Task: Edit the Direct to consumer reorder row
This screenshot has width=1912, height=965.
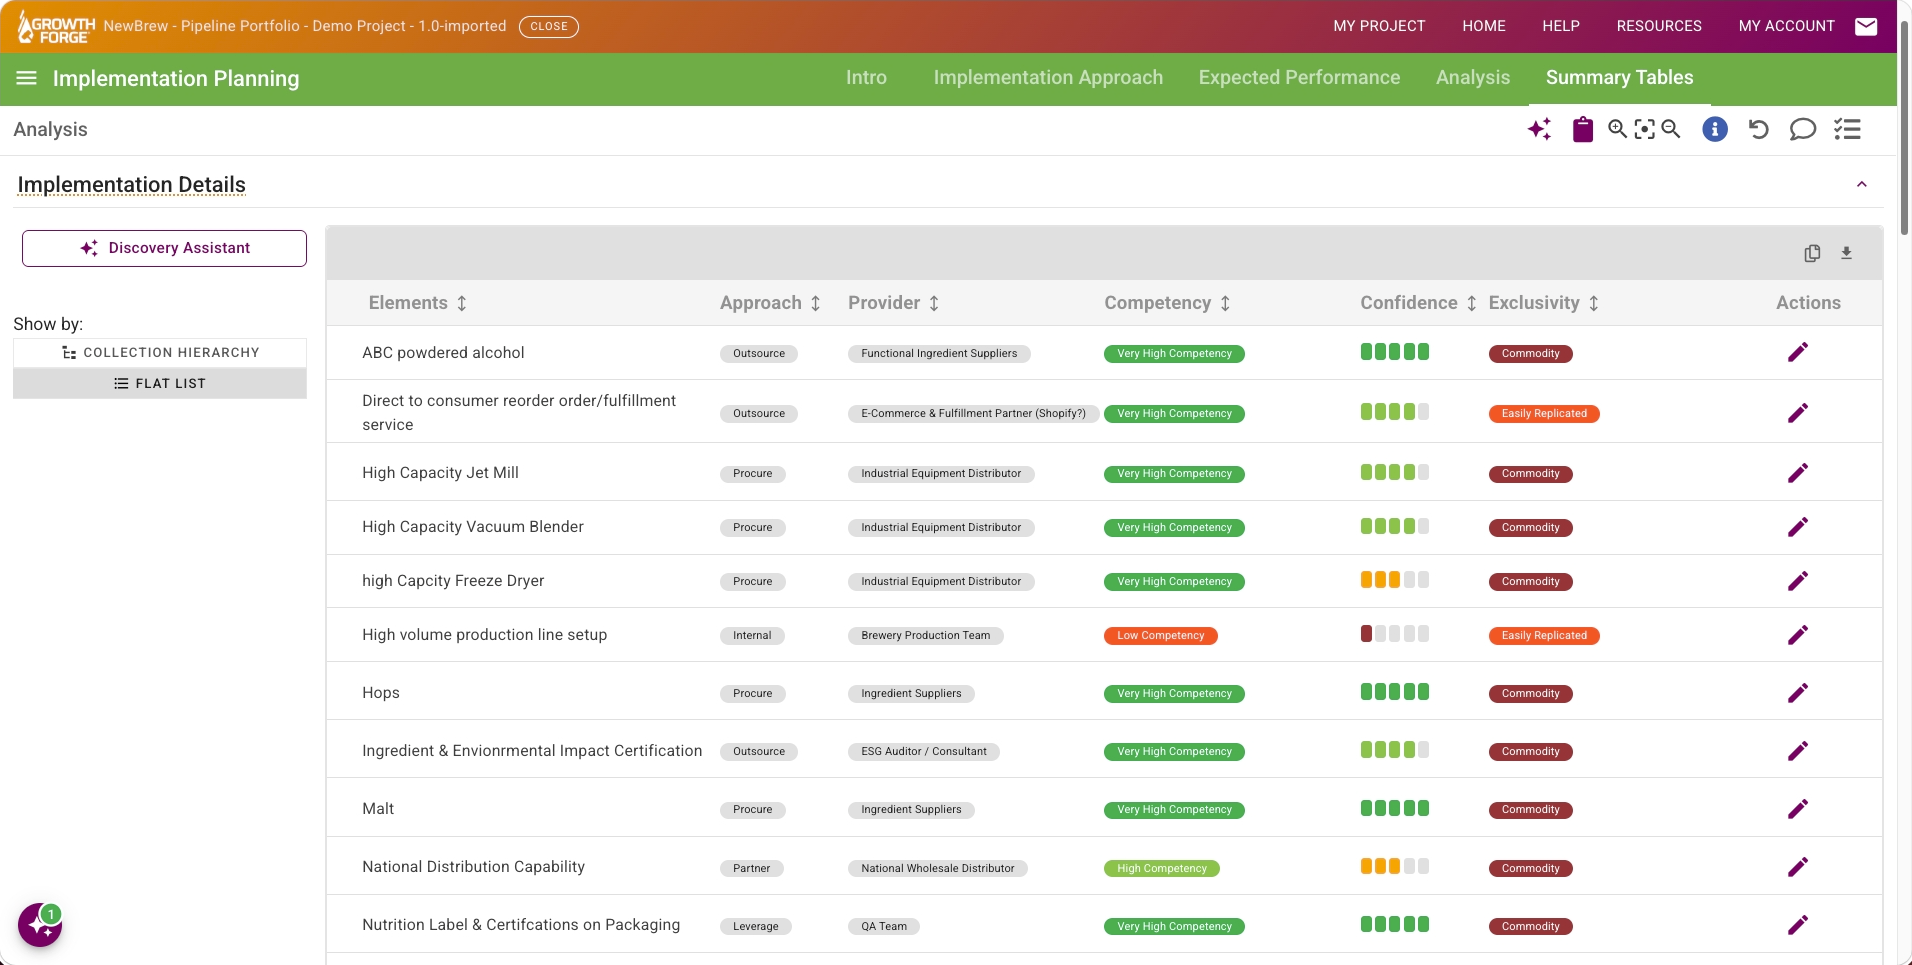Action: pyautogui.click(x=1798, y=412)
